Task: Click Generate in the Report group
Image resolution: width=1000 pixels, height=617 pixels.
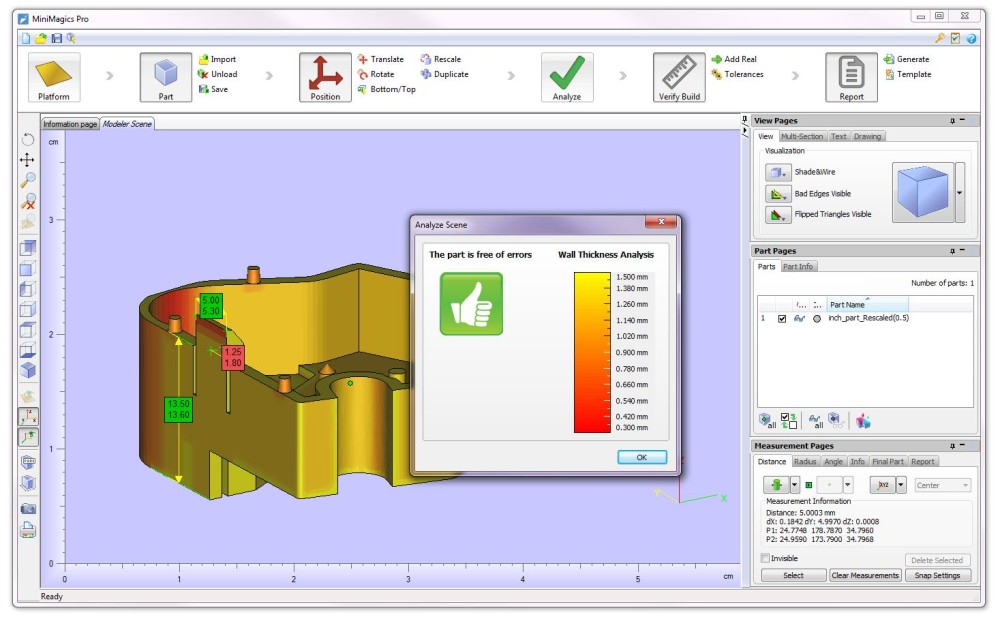Action: (906, 59)
